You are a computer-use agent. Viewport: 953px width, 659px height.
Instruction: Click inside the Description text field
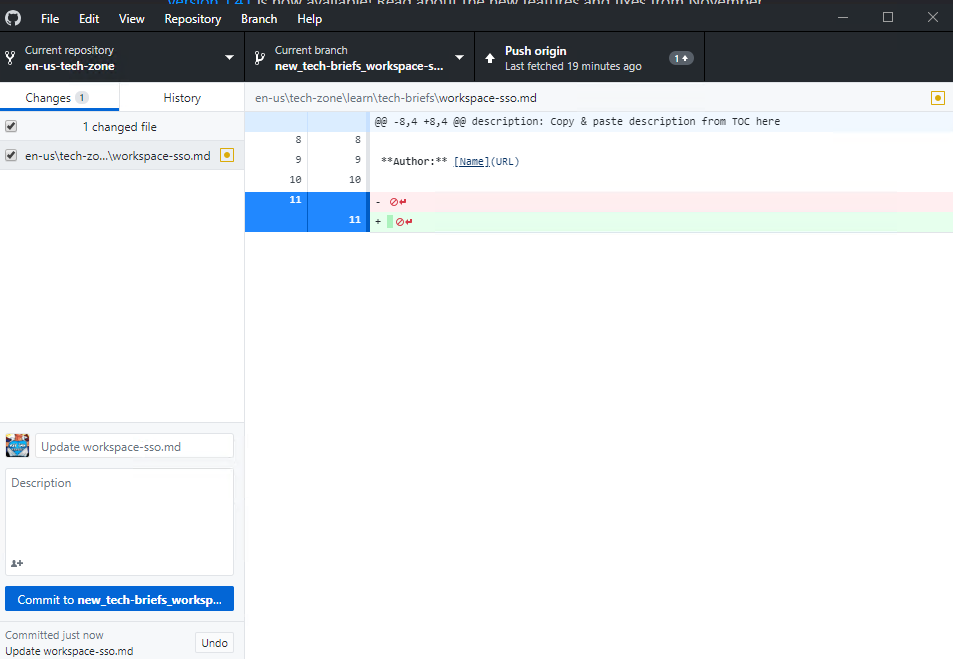[119, 510]
